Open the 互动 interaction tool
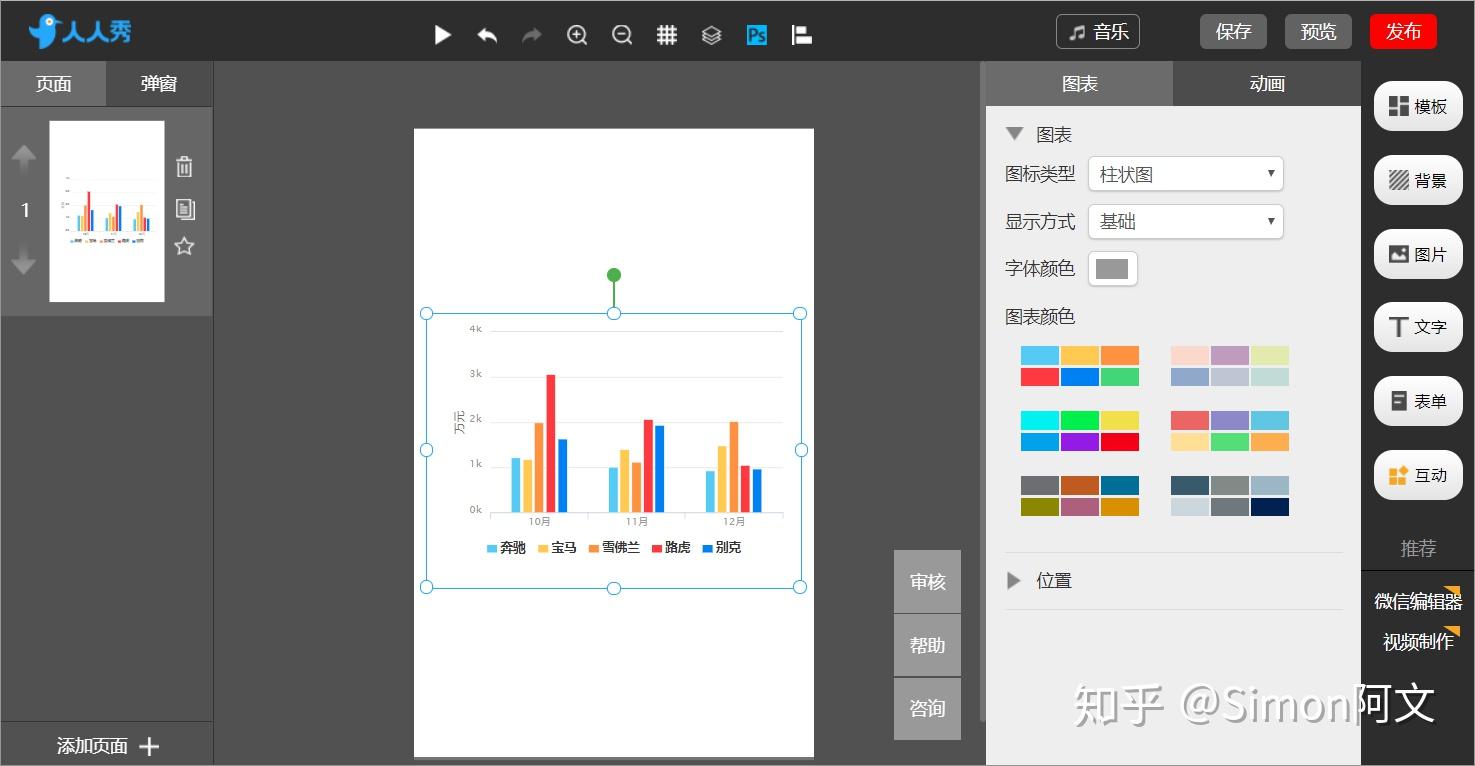Image resolution: width=1475 pixels, height=766 pixels. coord(1418,475)
